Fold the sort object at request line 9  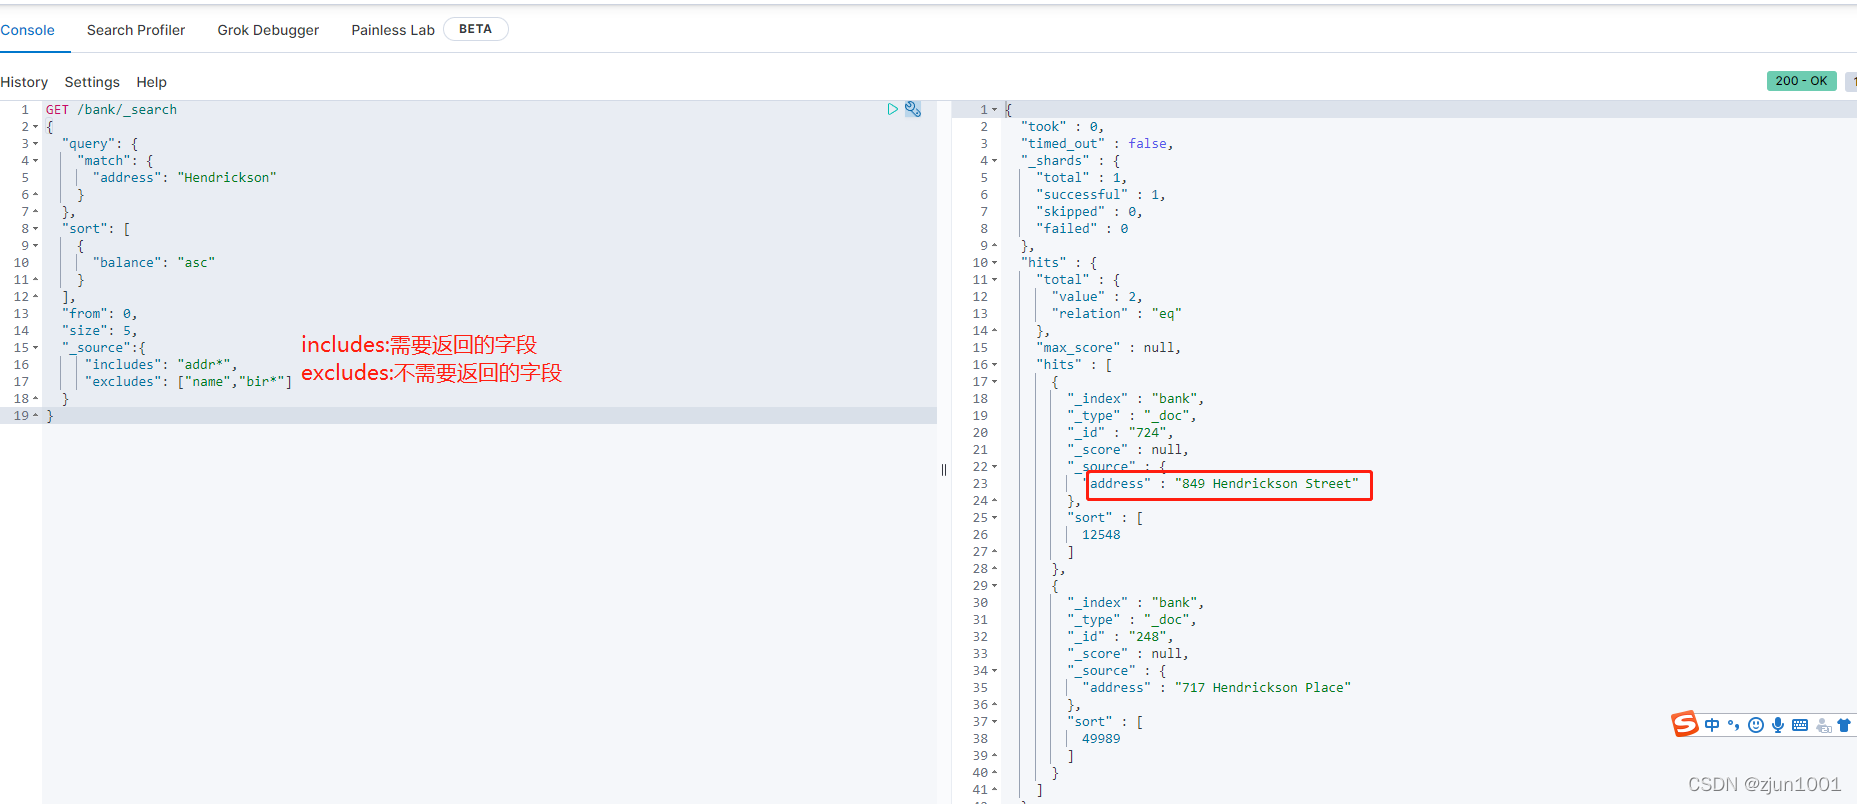tap(36, 246)
